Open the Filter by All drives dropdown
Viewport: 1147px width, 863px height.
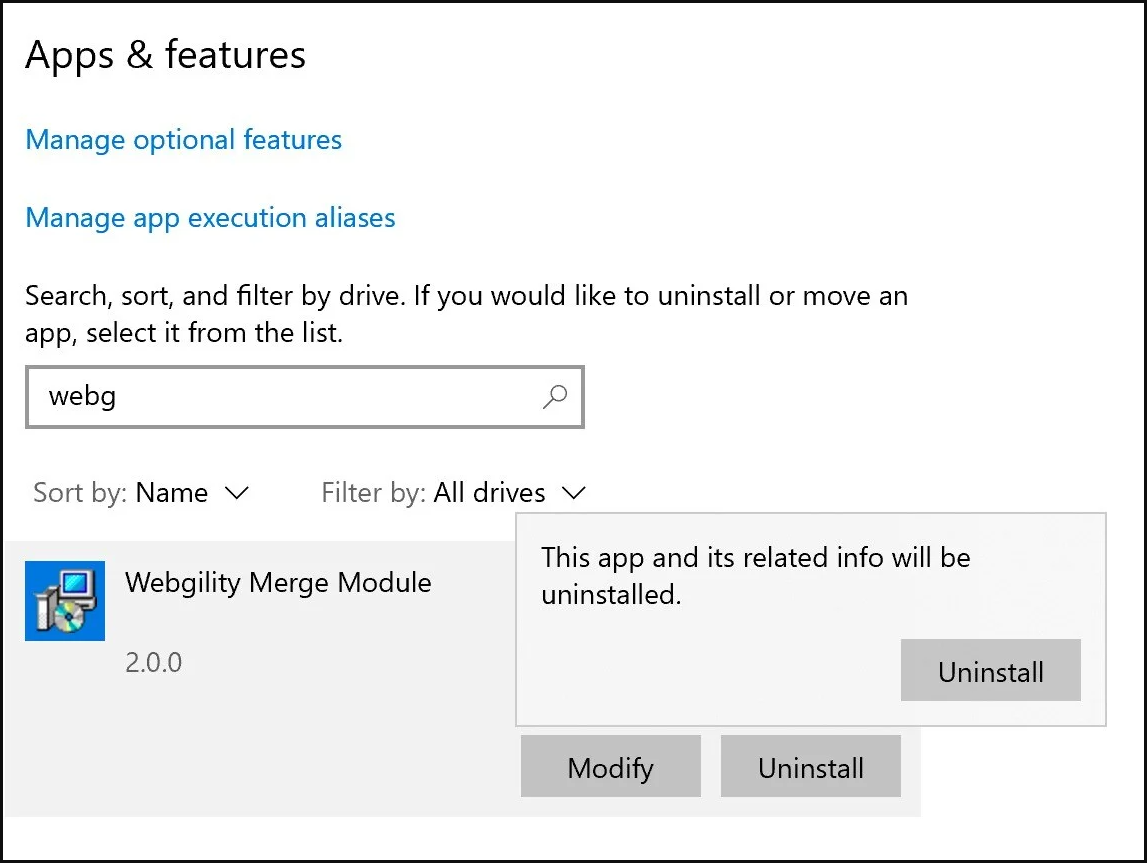tap(453, 493)
